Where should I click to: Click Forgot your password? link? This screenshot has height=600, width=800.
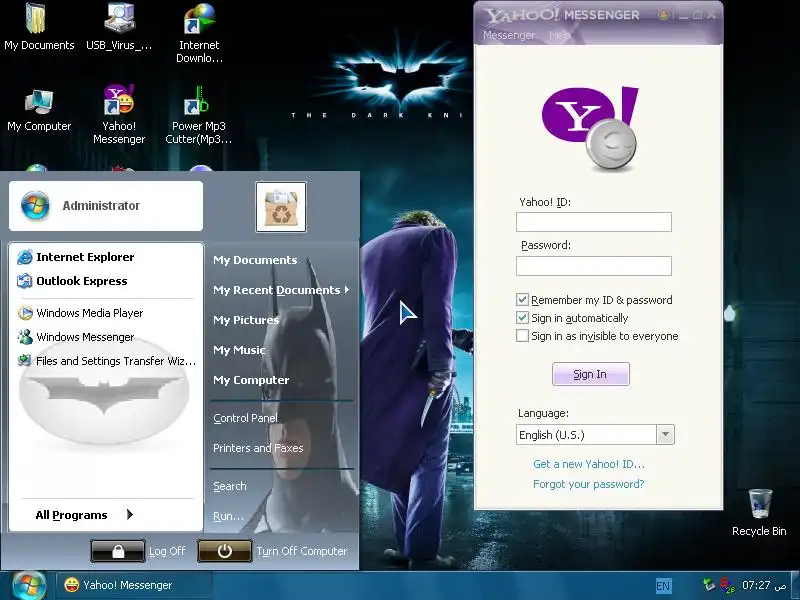588,484
